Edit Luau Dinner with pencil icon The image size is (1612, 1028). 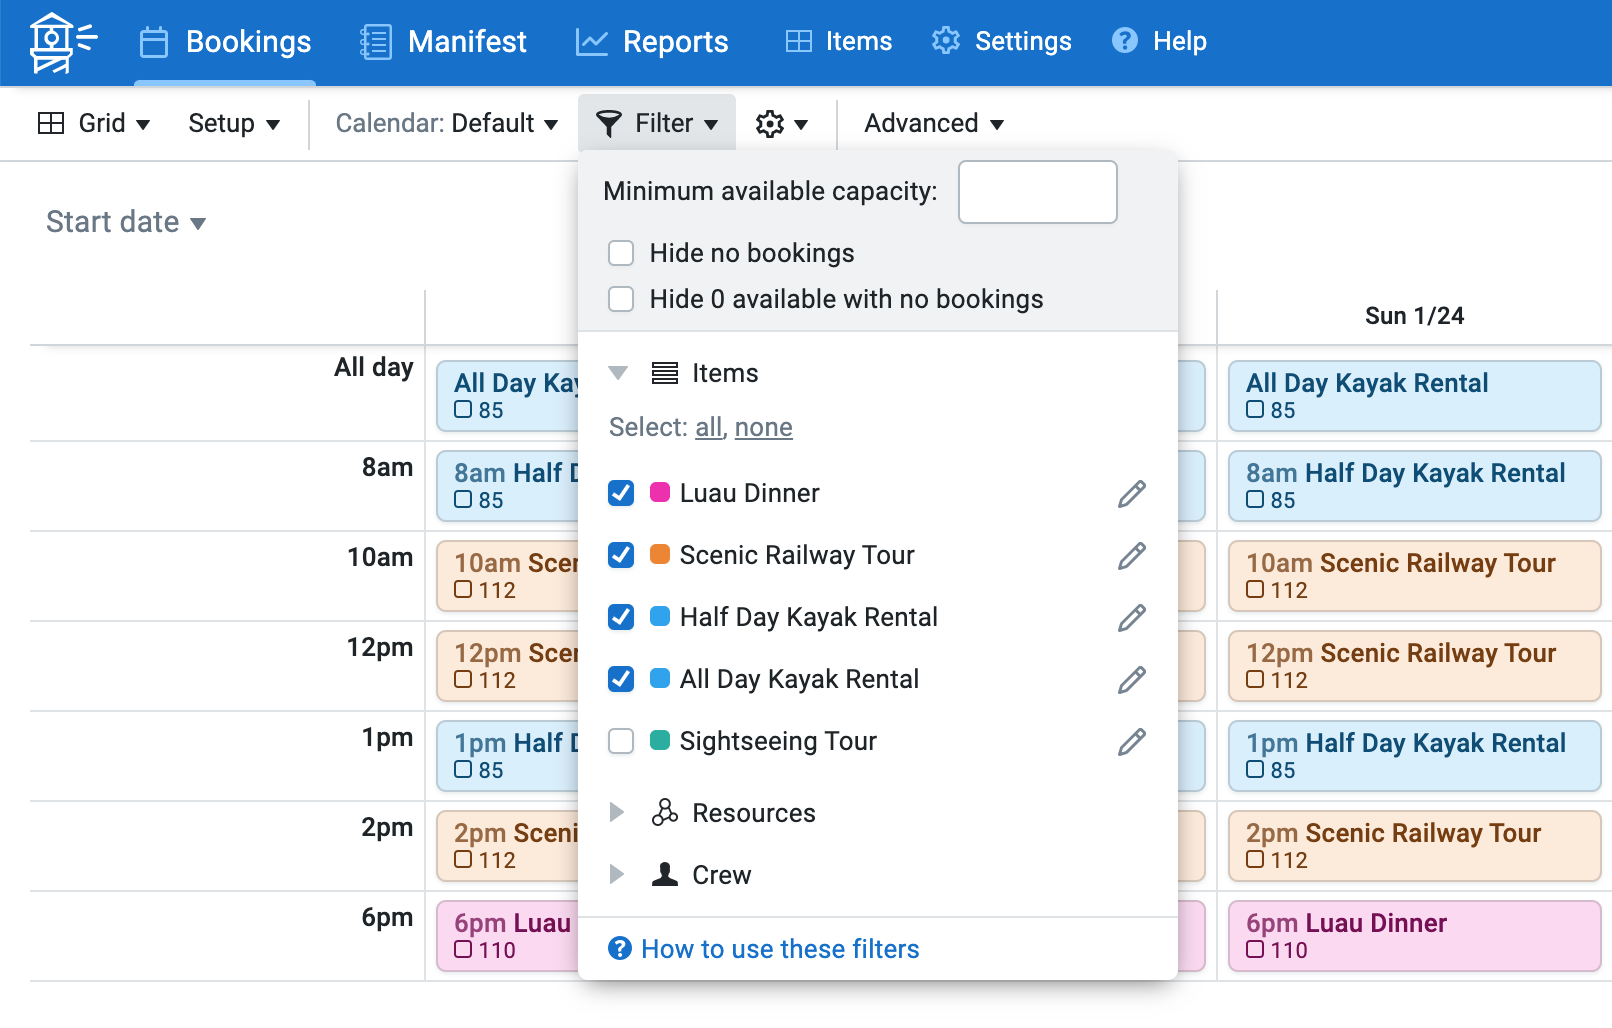(1132, 494)
